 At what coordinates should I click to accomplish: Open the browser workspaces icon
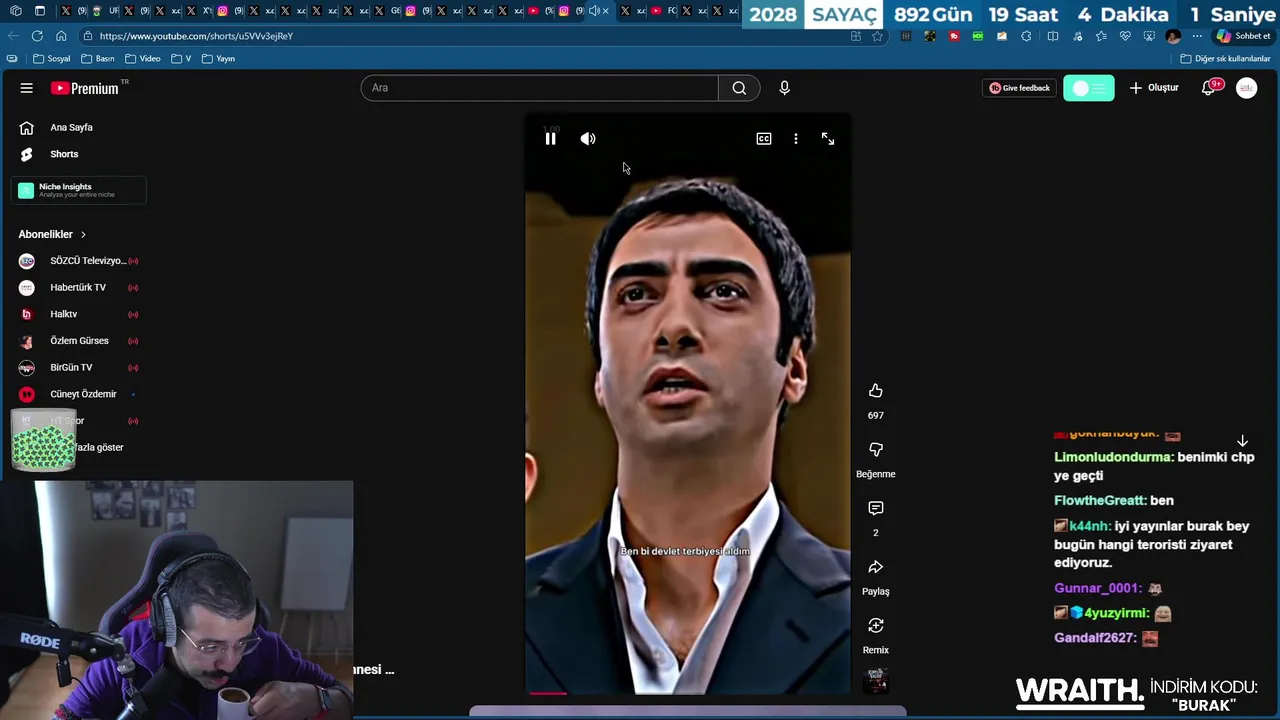(x=16, y=11)
